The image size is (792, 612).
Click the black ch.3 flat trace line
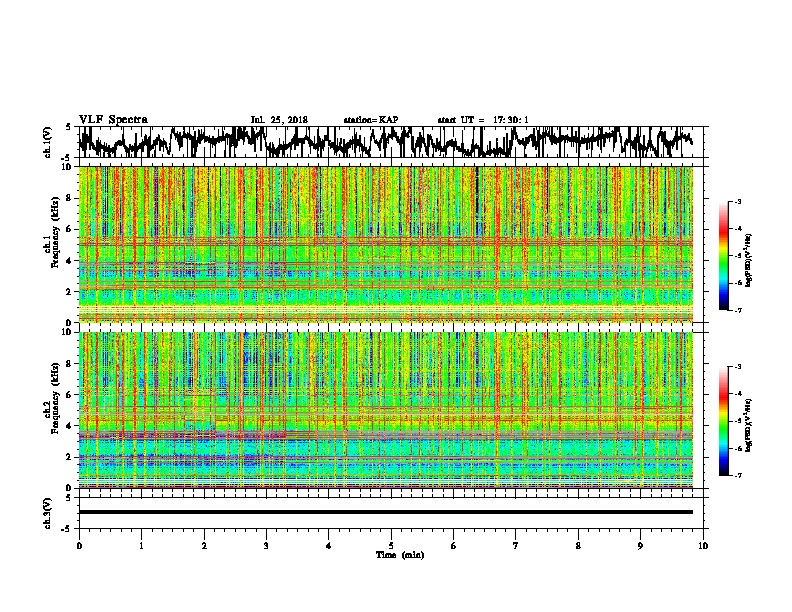pyautogui.click(x=386, y=512)
